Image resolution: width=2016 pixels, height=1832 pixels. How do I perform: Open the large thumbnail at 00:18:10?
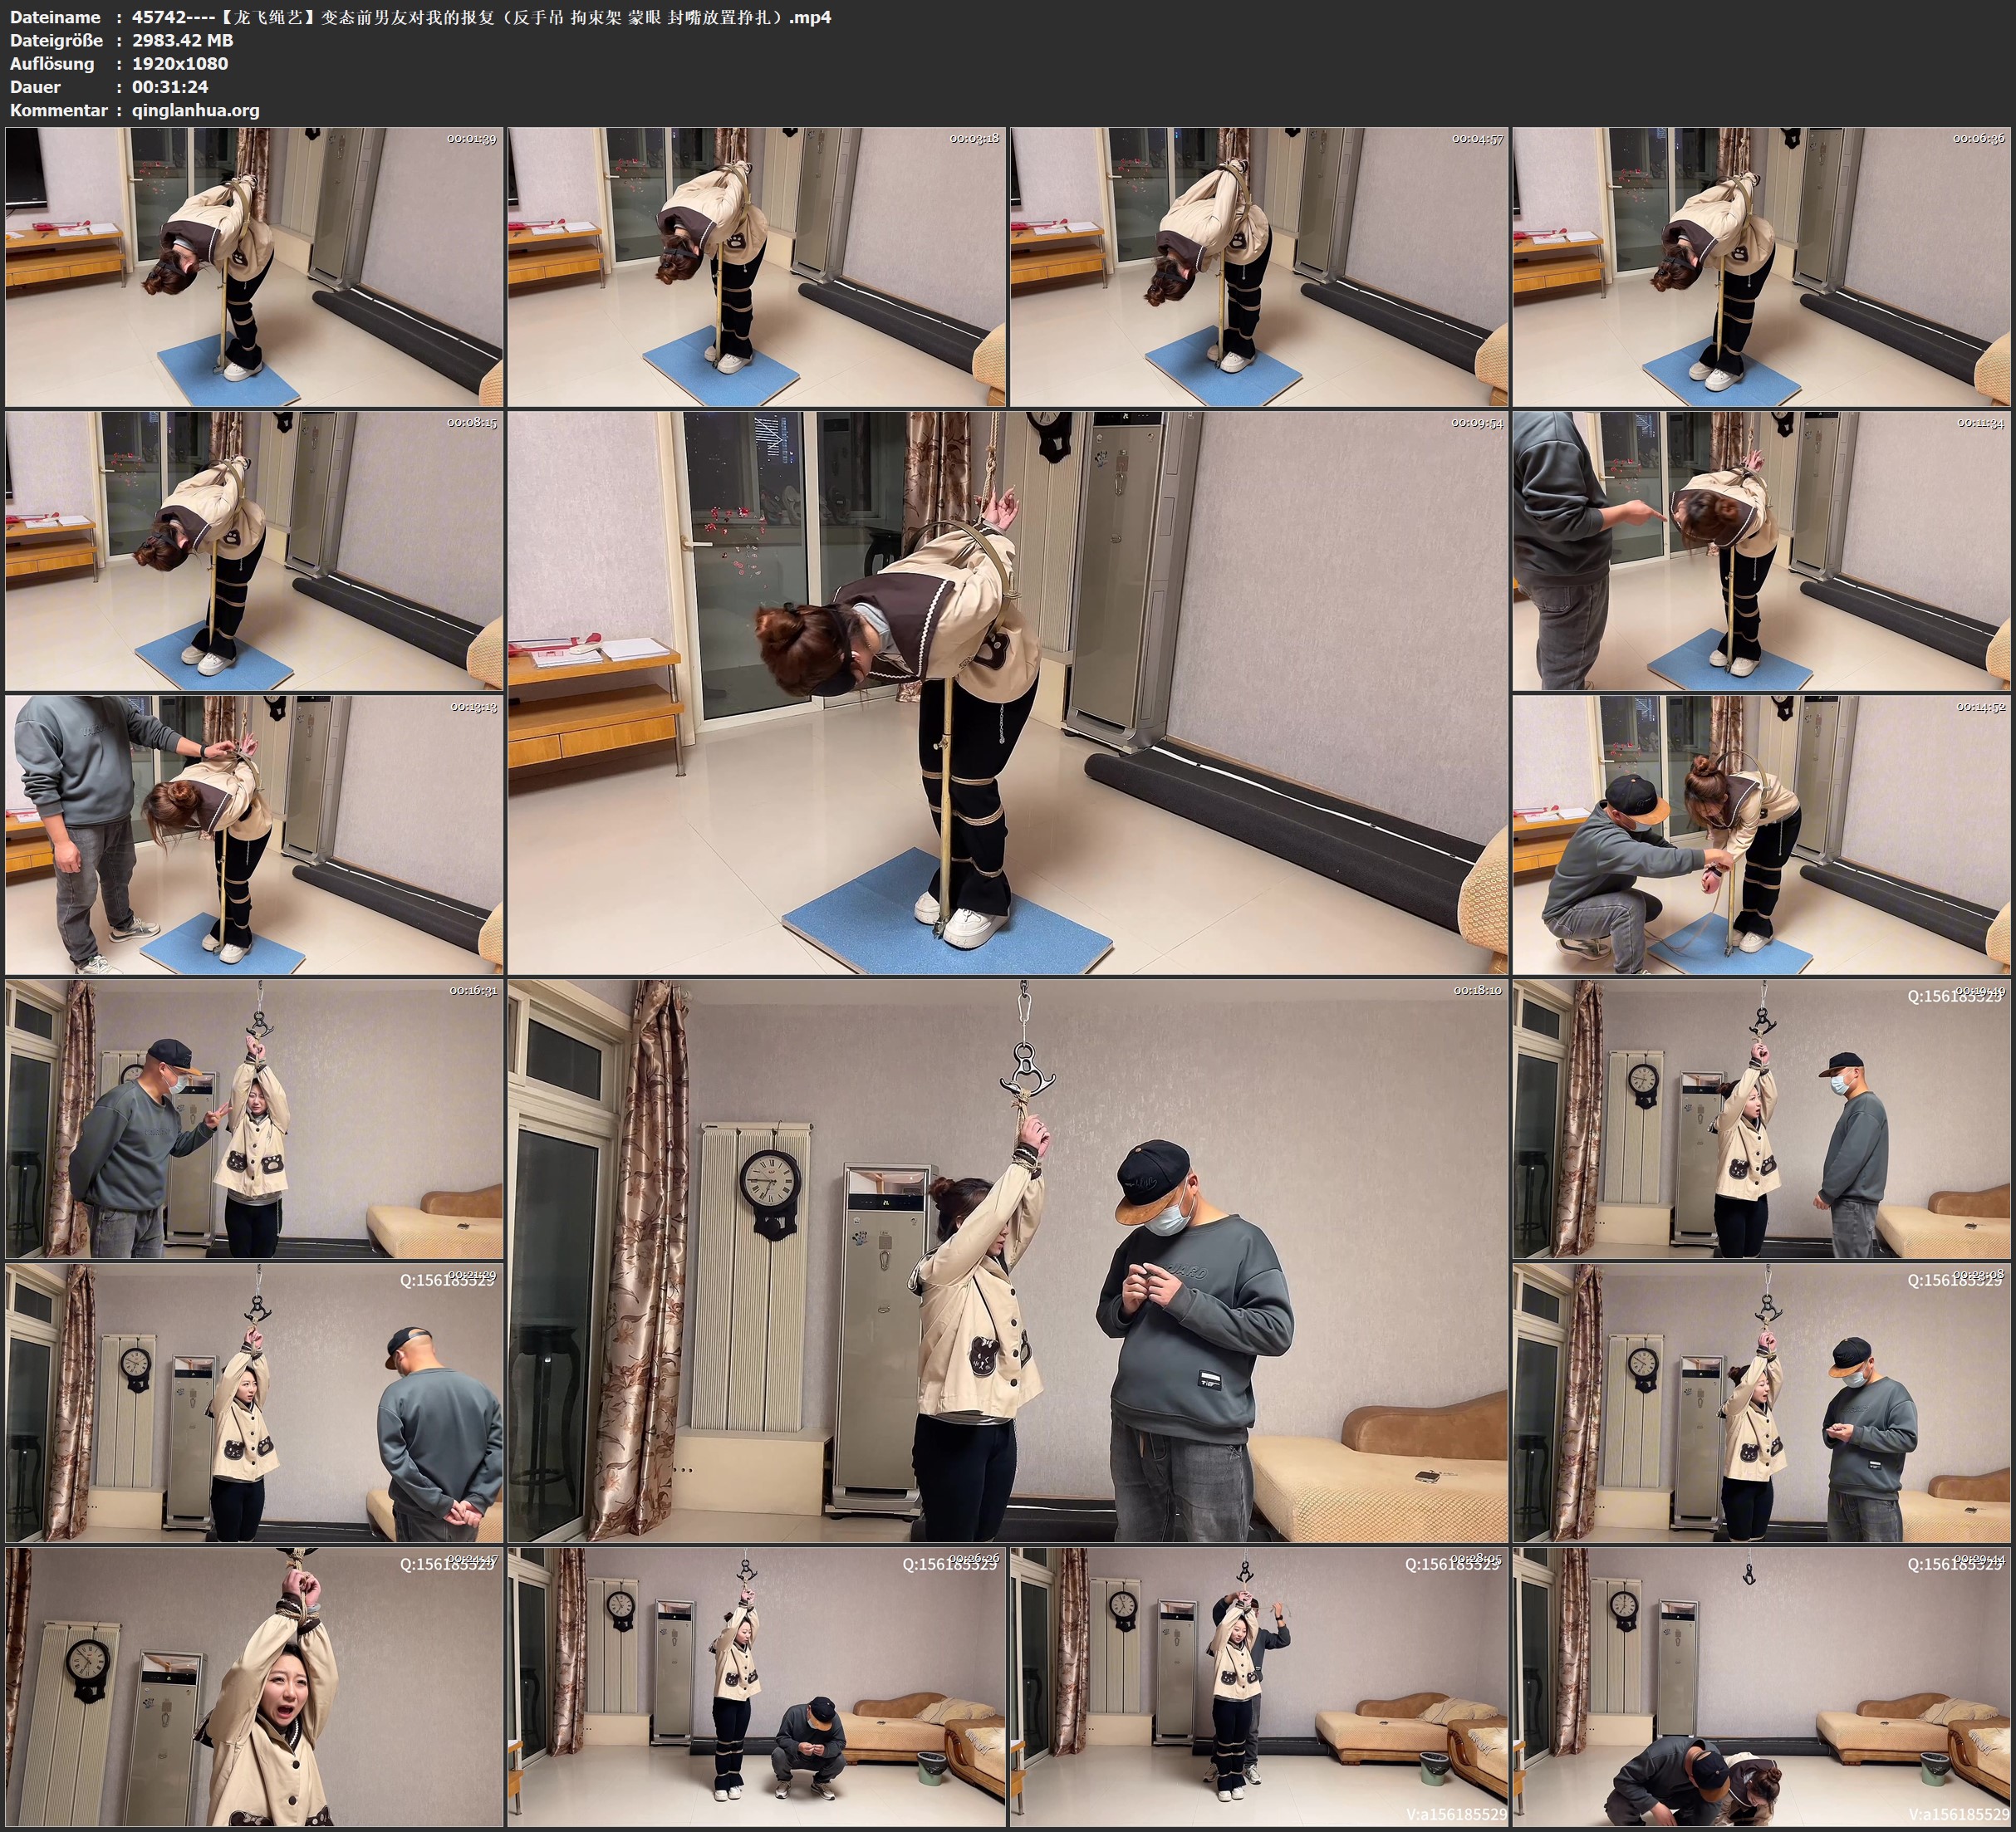1008,1260
